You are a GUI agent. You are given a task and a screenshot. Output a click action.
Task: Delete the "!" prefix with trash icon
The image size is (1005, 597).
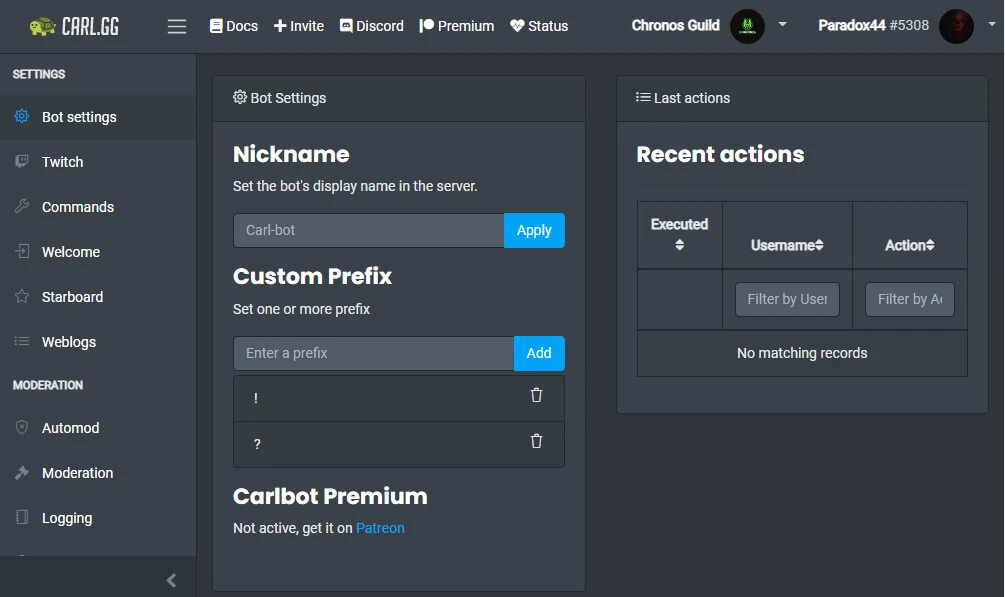(x=536, y=396)
